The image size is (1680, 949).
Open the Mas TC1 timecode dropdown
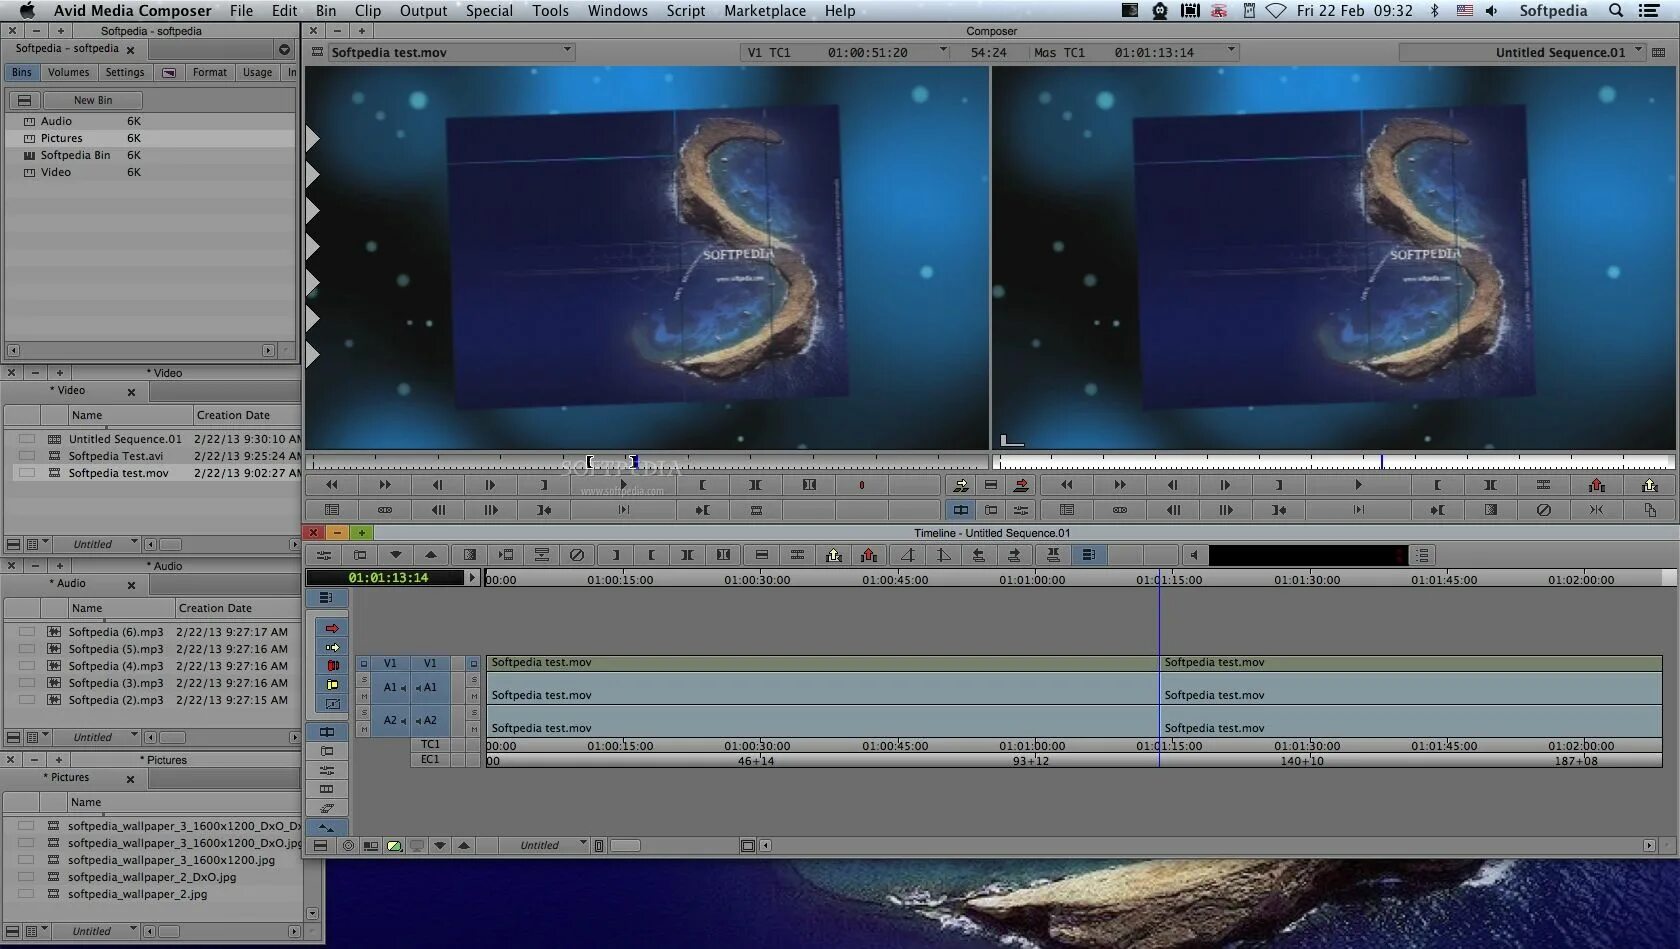point(1231,50)
